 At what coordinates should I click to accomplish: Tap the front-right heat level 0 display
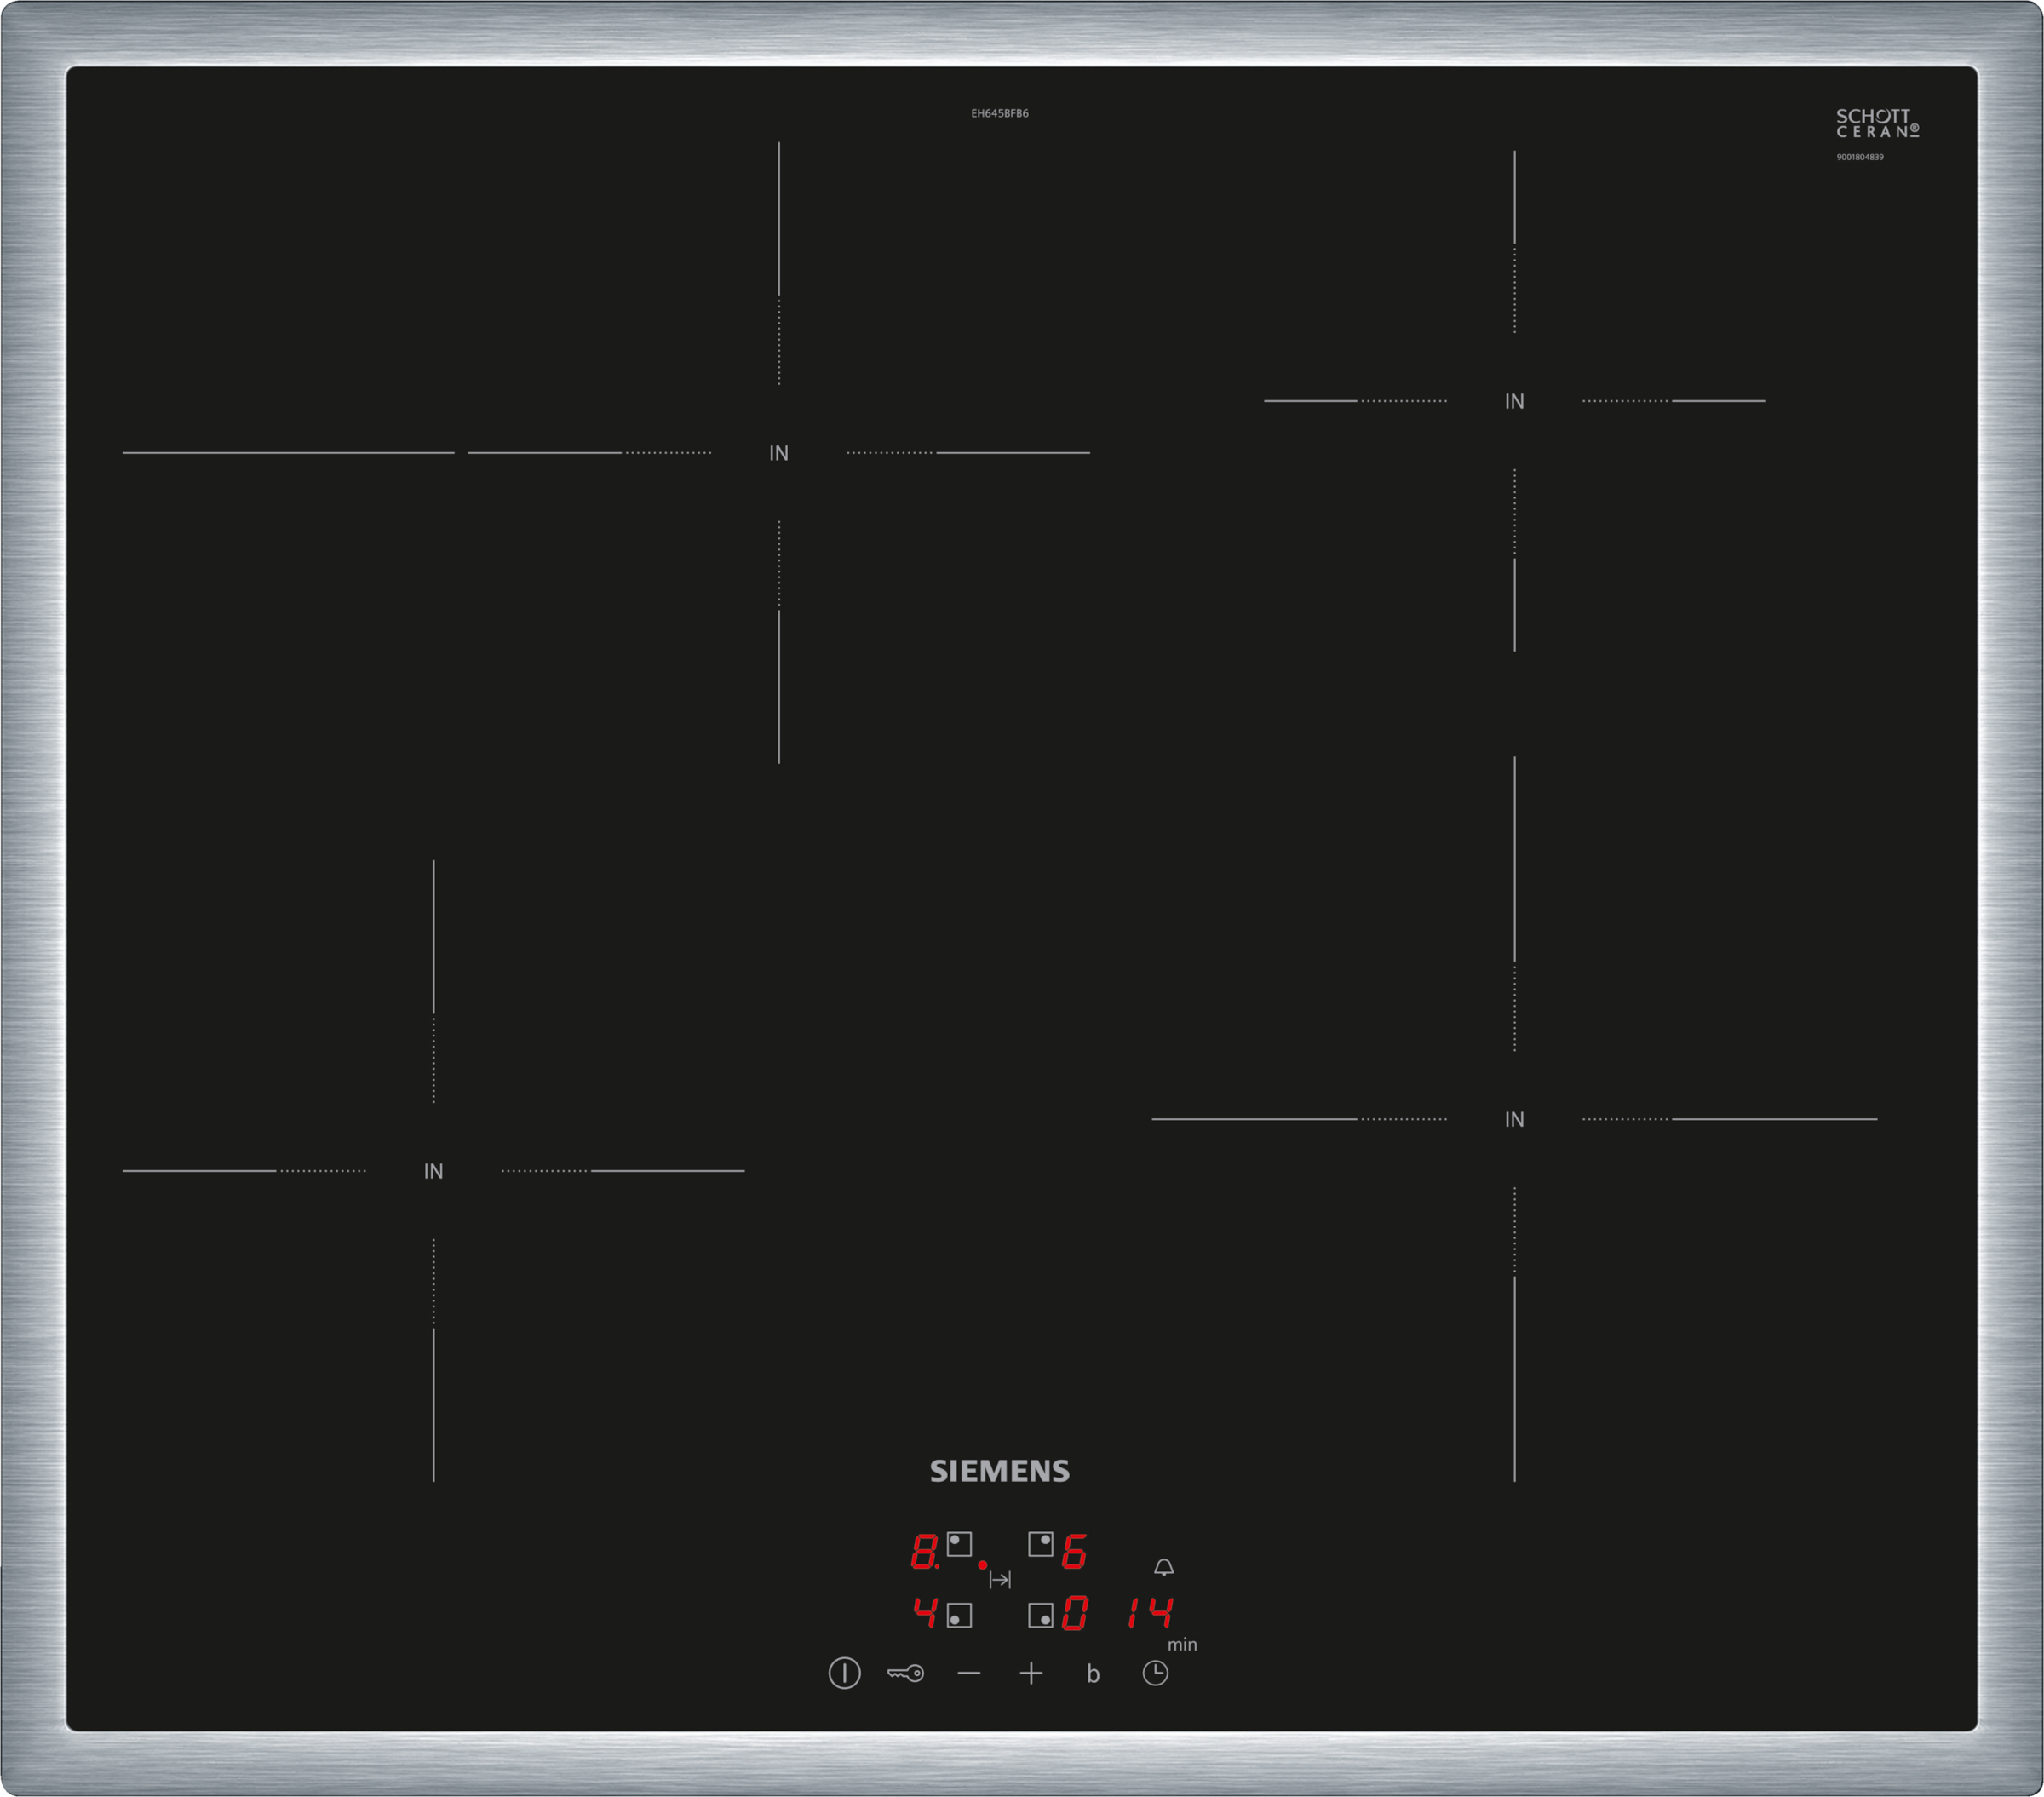point(1074,1612)
